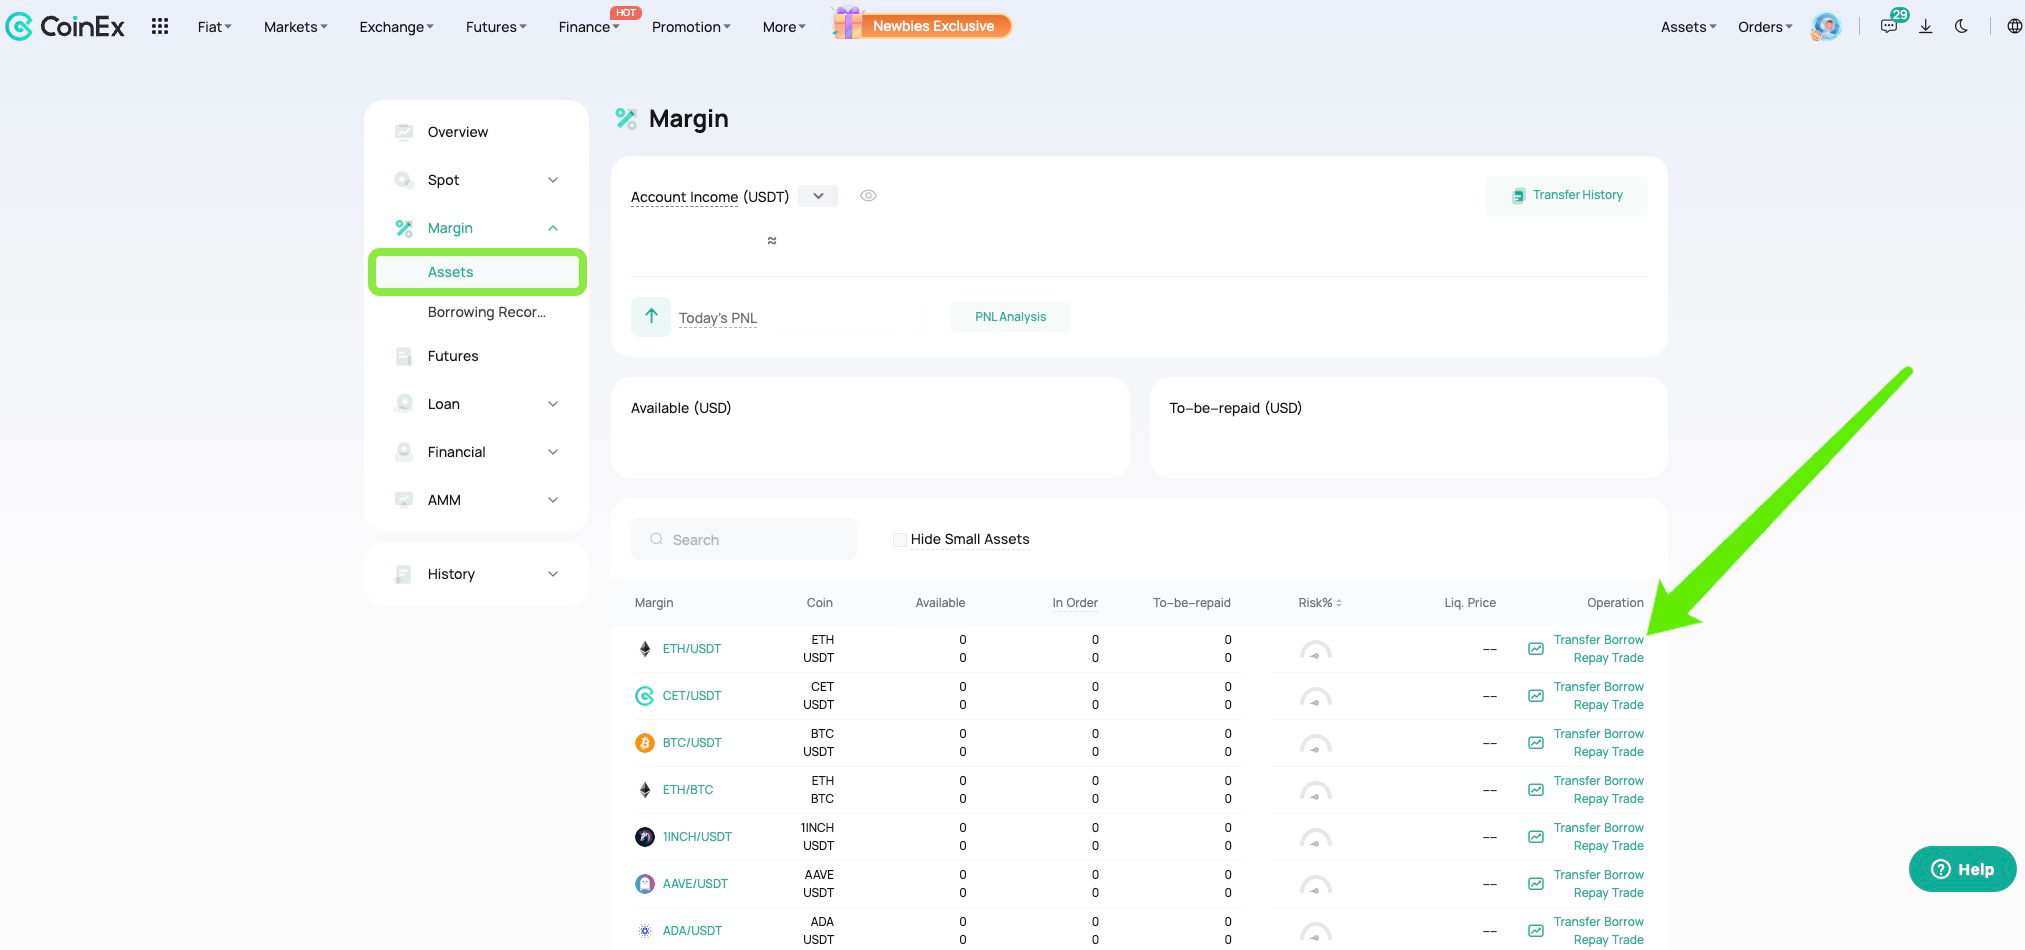Click the Overview sidebar icon
Viewport: 2025px width, 950px height.
click(x=404, y=132)
